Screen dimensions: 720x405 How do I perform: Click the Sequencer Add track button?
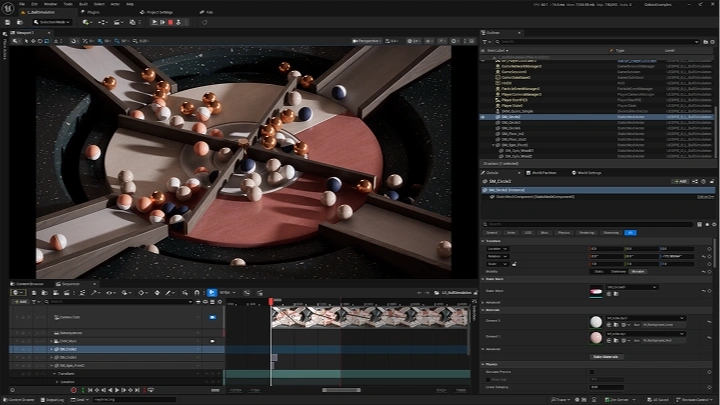(20, 302)
